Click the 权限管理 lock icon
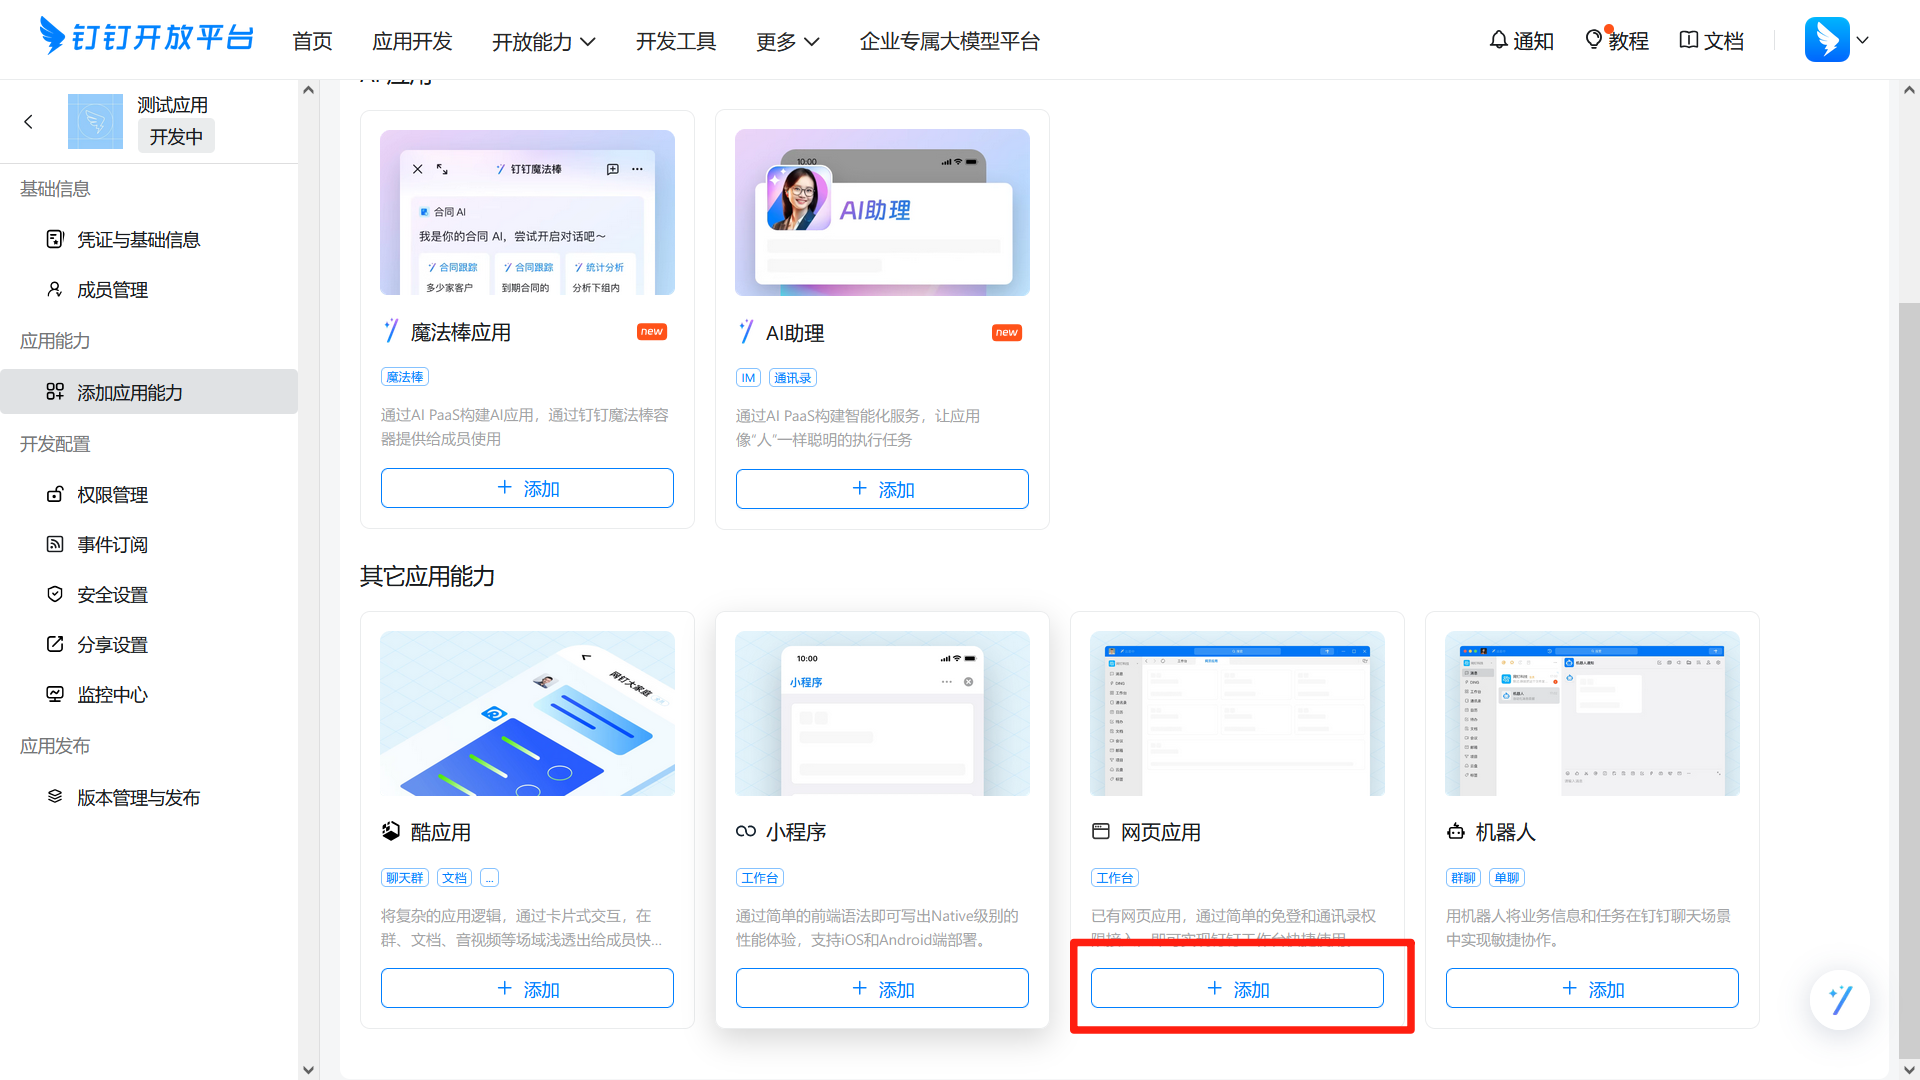 click(55, 494)
